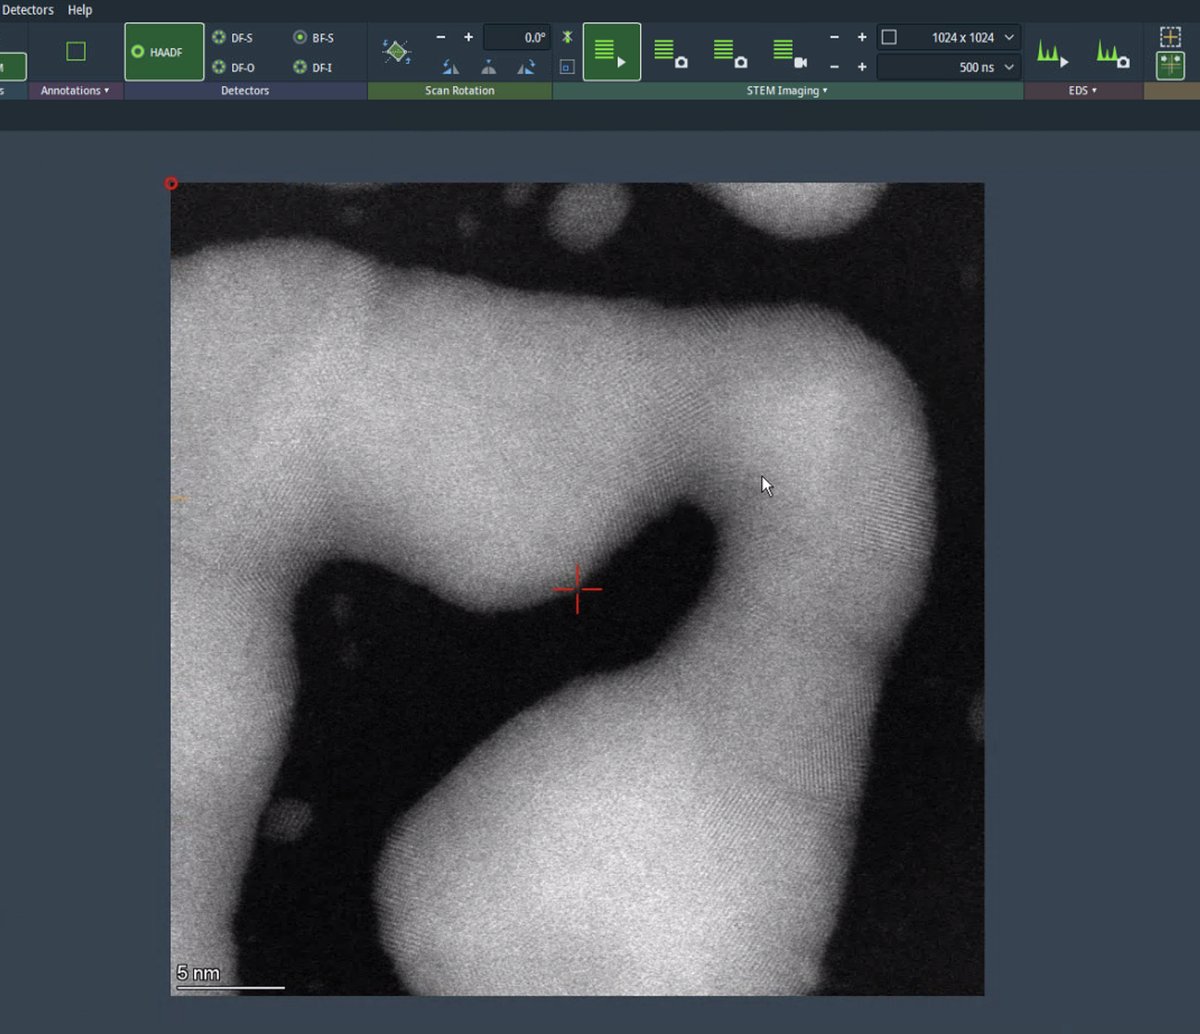Select the selection region tool above the crosshair icon

click(1171, 35)
